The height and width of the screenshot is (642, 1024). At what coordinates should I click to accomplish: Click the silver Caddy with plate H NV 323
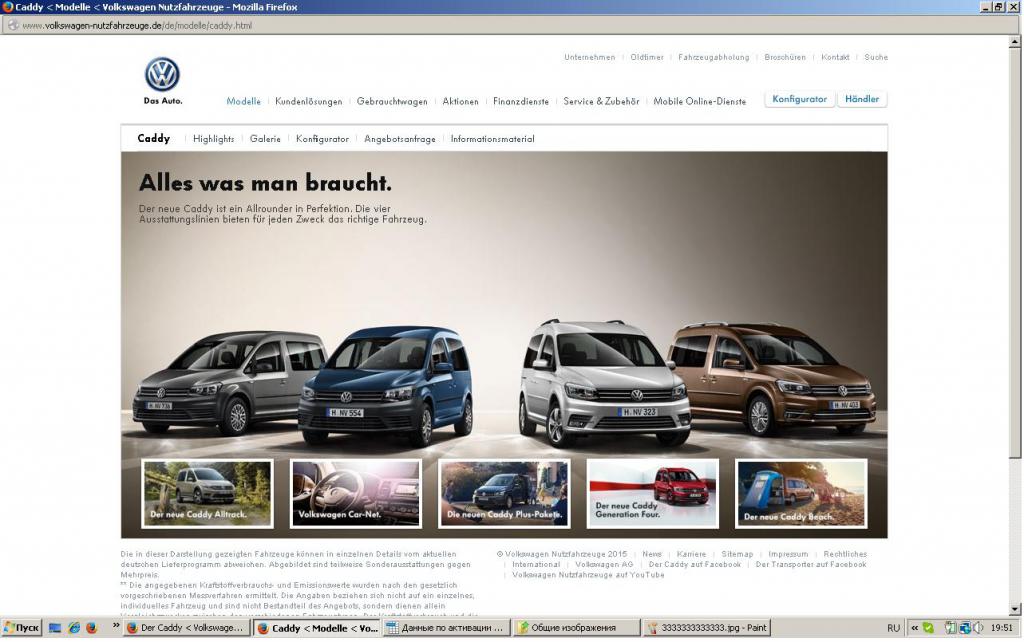(604, 382)
